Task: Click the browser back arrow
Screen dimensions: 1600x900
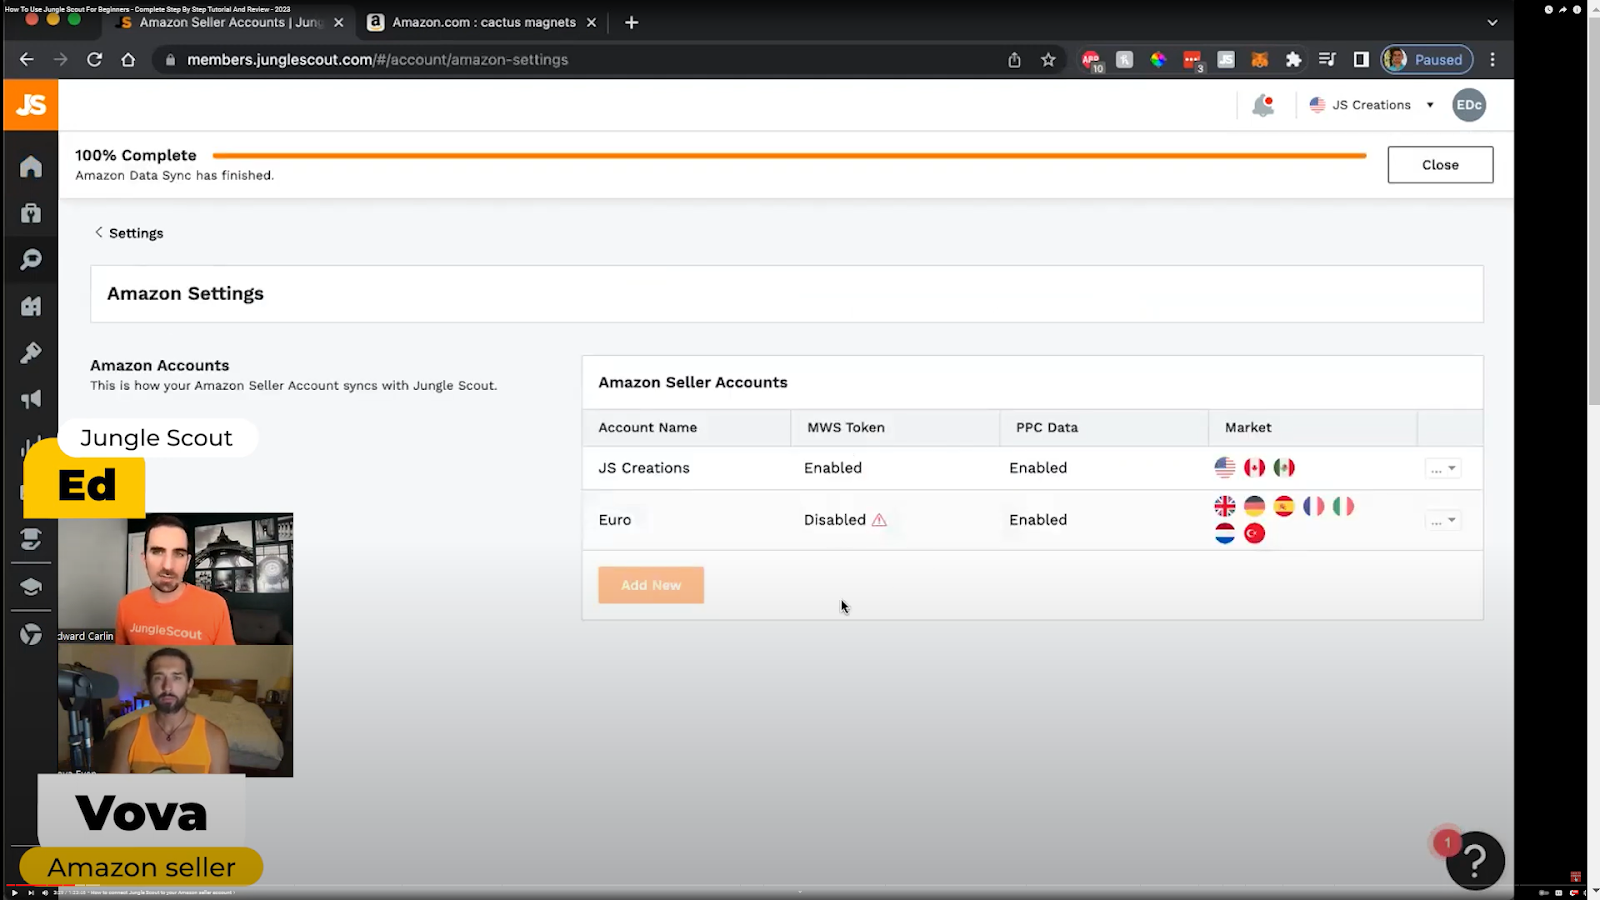Action: click(x=27, y=60)
